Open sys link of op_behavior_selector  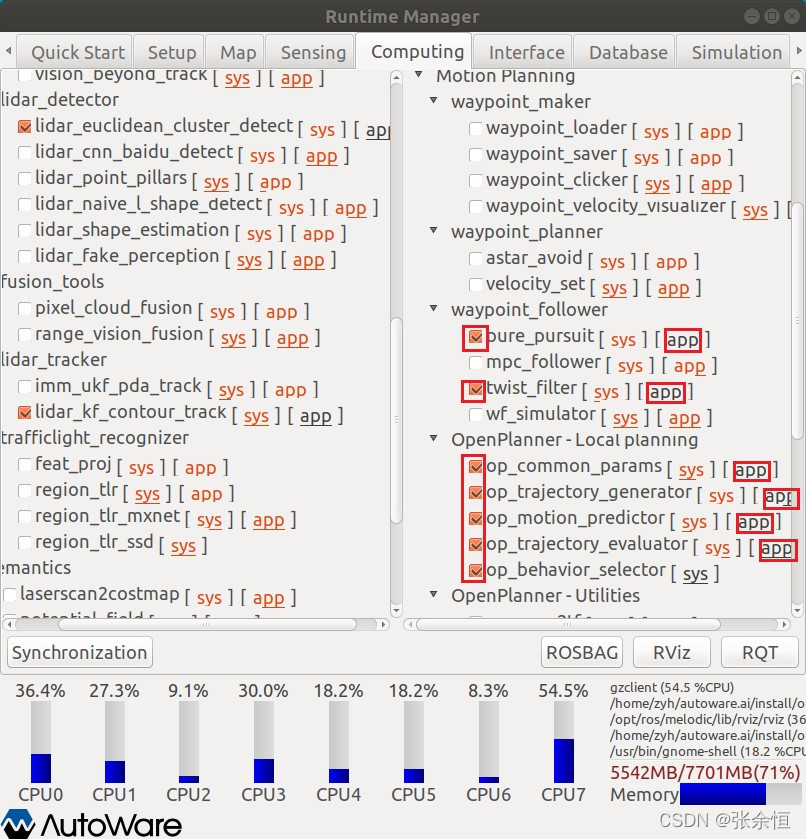tap(695, 575)
